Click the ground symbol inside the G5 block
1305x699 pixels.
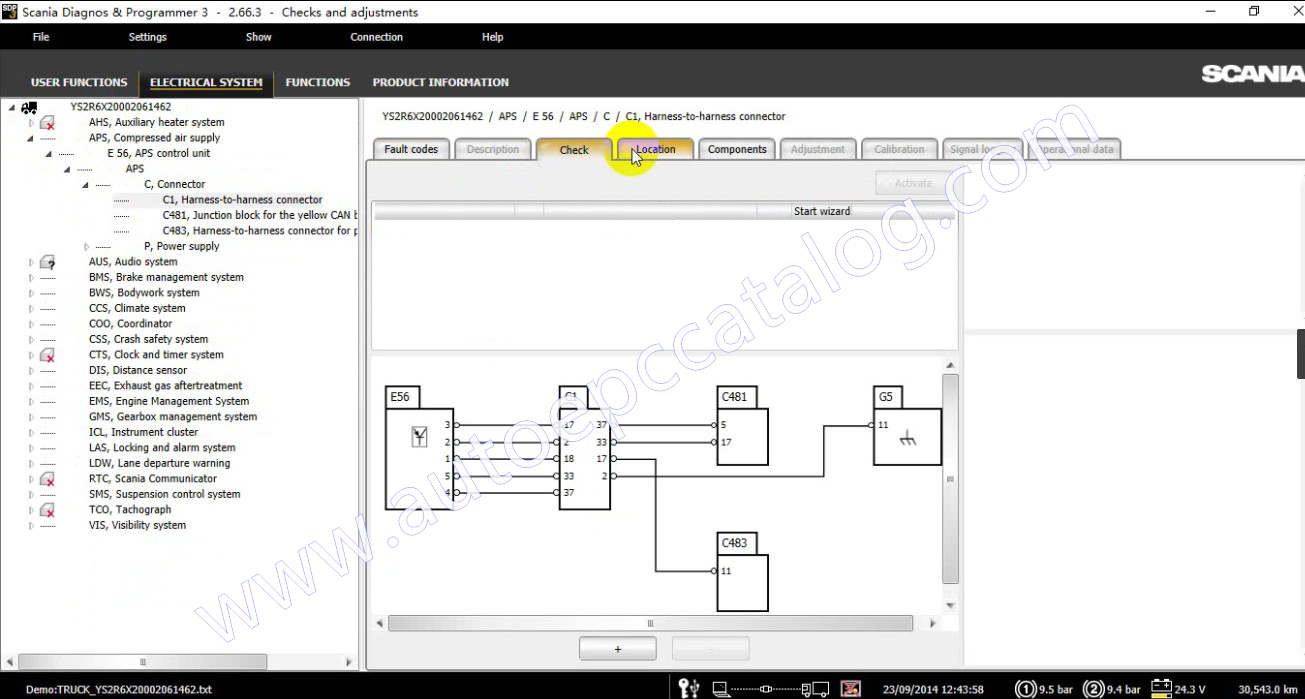(x=907, y=438)
